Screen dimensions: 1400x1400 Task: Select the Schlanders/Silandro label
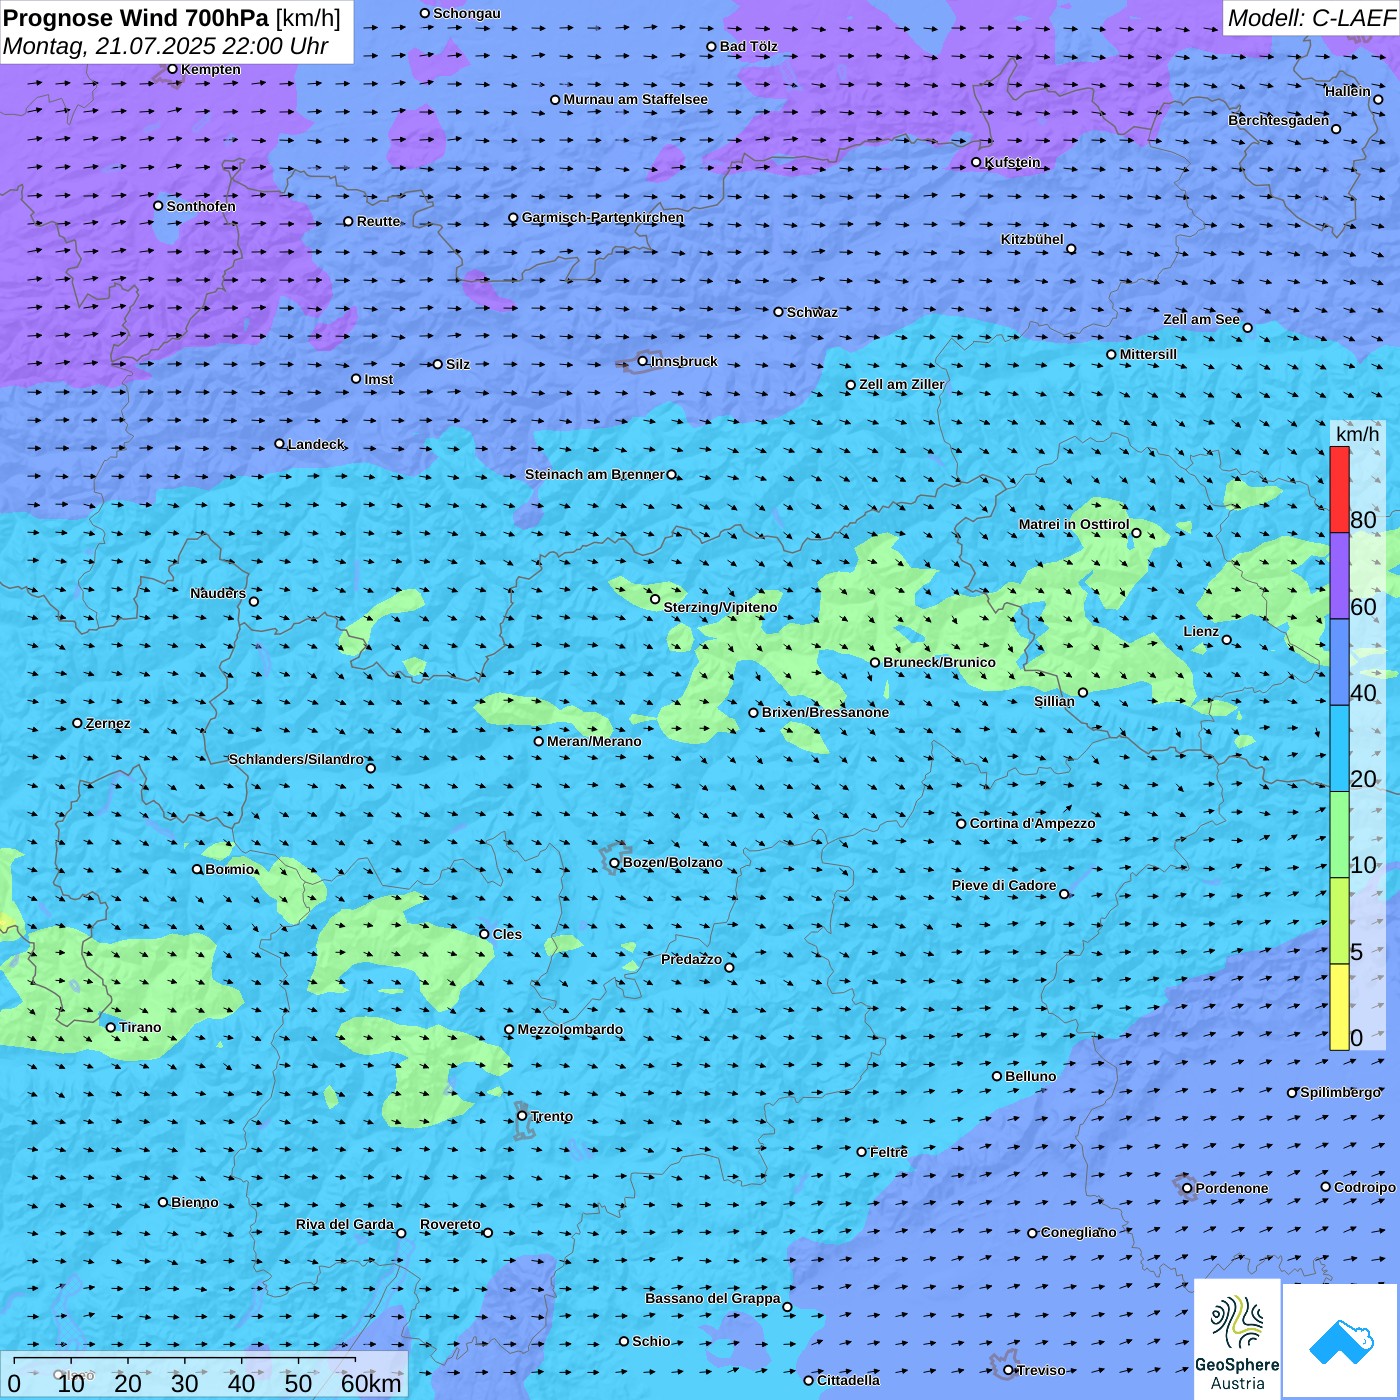296,759
